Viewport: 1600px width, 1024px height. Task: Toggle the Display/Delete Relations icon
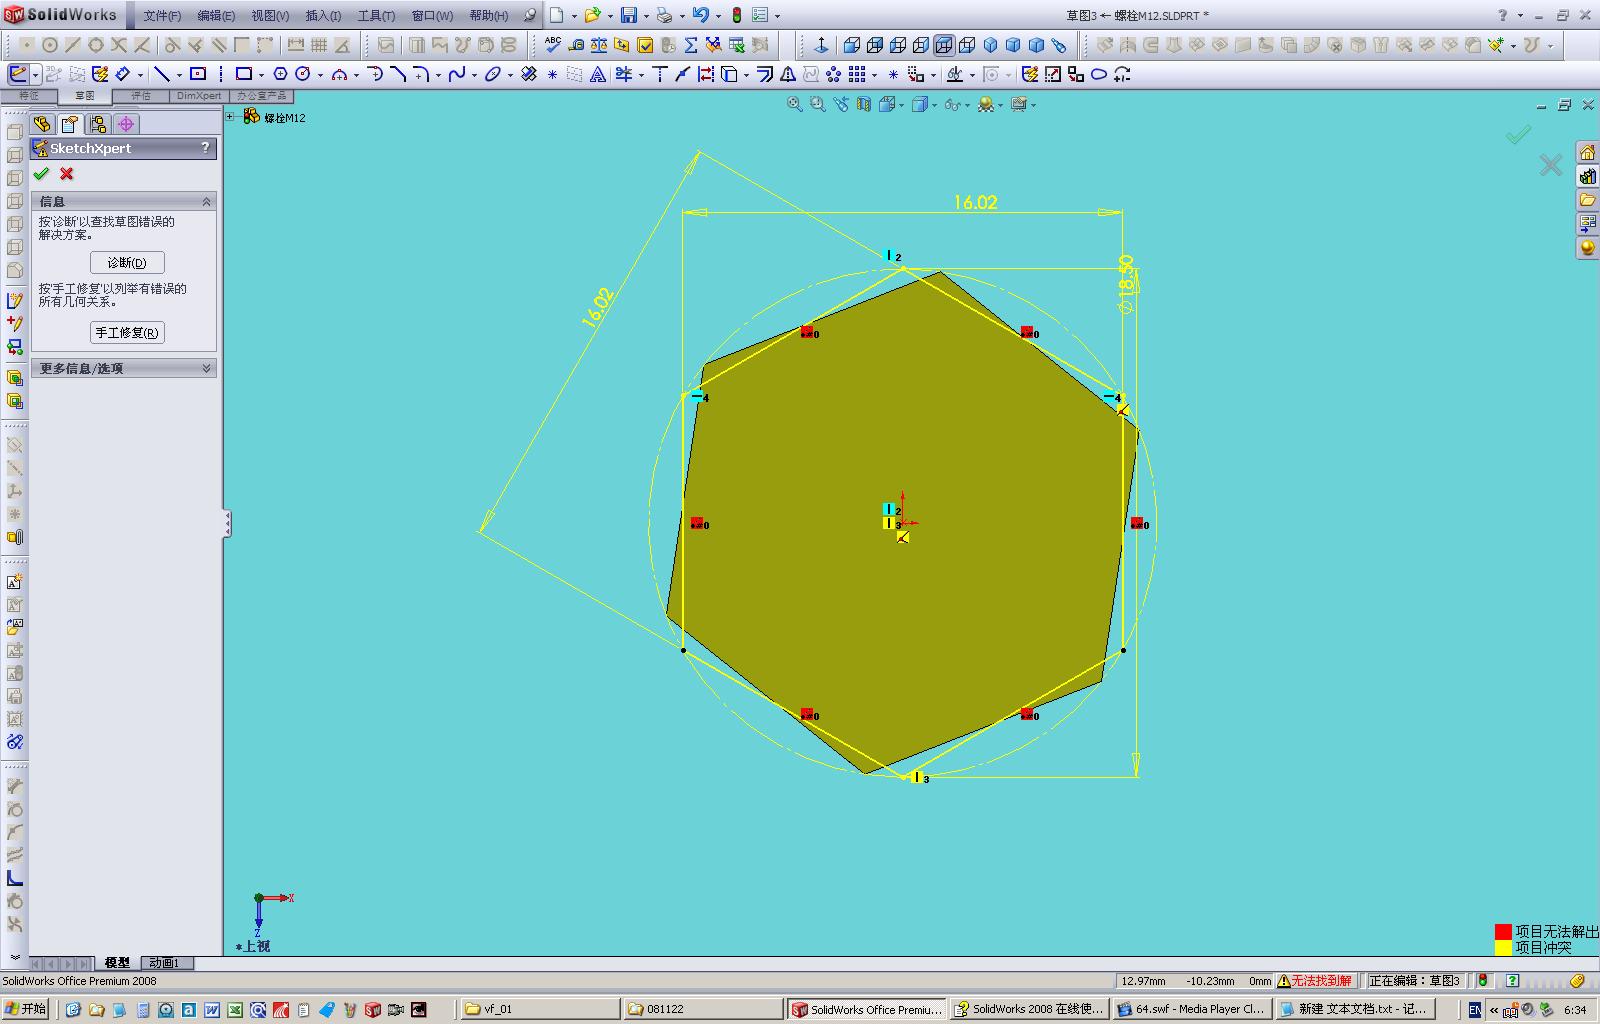click(x=955, y=74)
